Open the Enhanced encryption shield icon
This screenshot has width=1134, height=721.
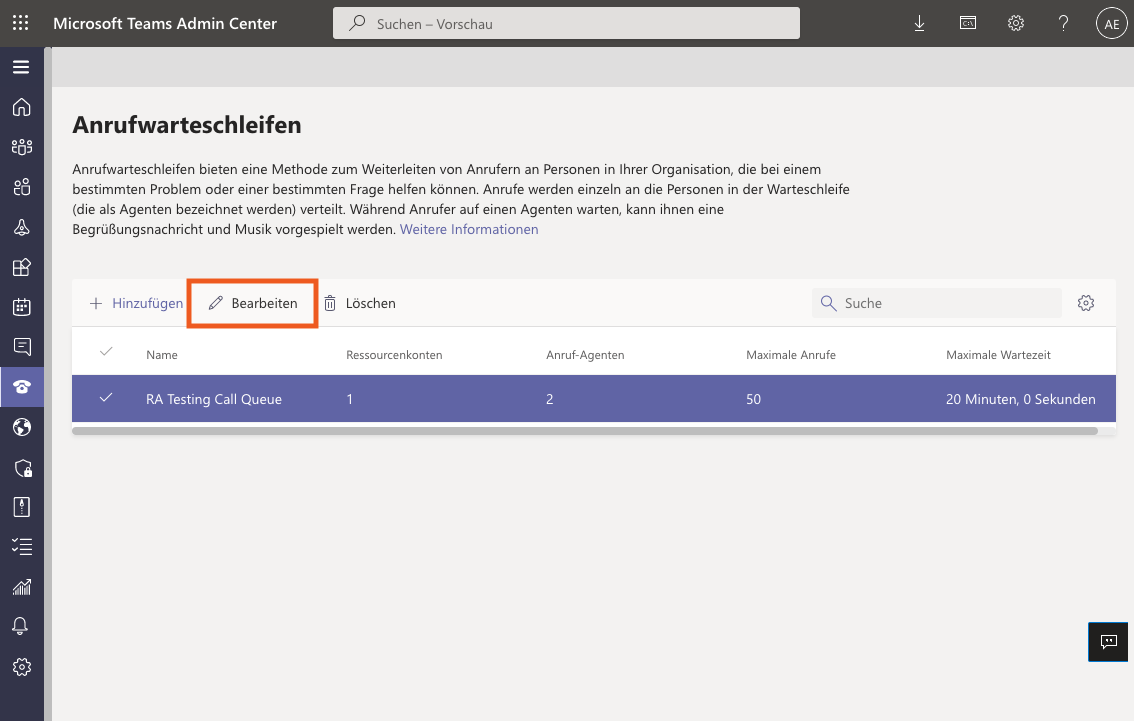coord(22,468)
